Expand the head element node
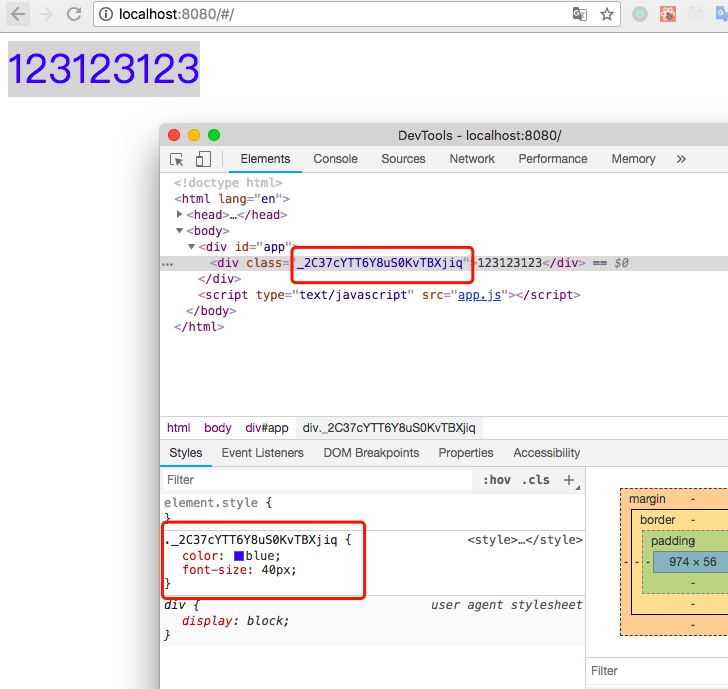The width and height of the screenshot is (728, 689). pos(179,214)
